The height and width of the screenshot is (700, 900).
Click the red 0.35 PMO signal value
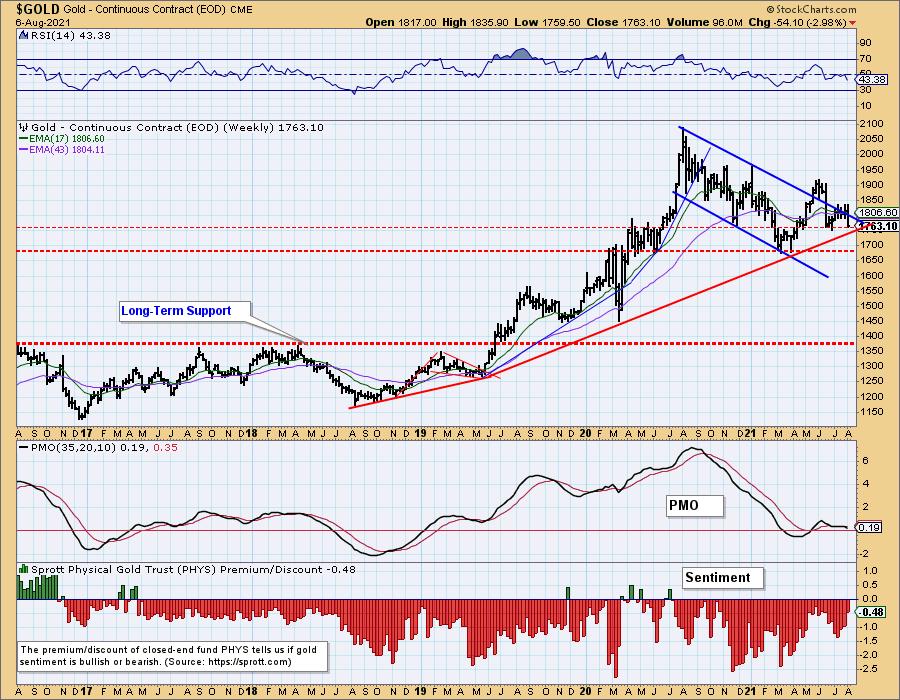[x=166, y=448]
